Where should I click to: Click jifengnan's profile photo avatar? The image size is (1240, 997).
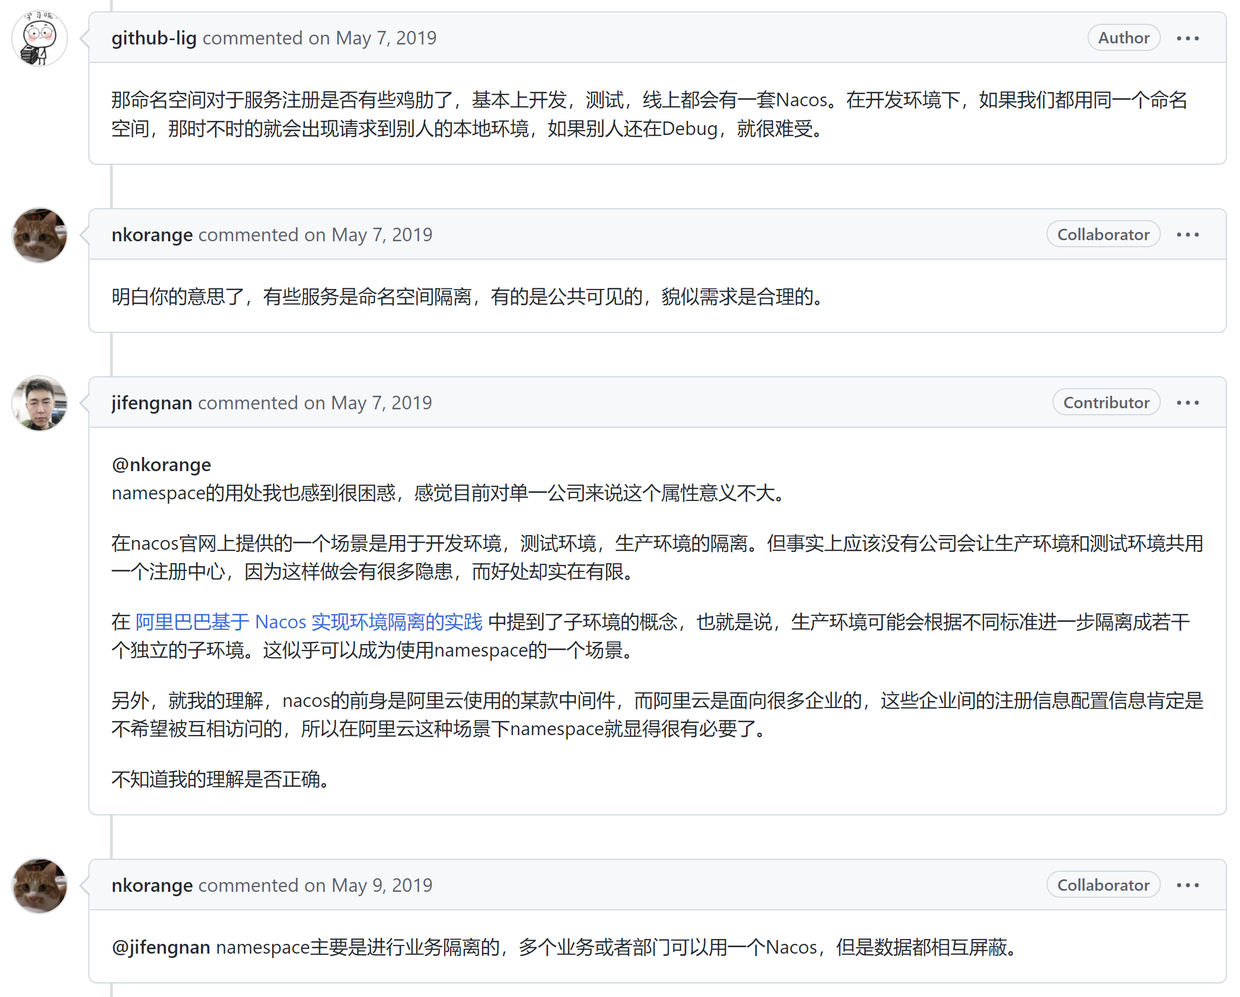click(x=39, y=403)
